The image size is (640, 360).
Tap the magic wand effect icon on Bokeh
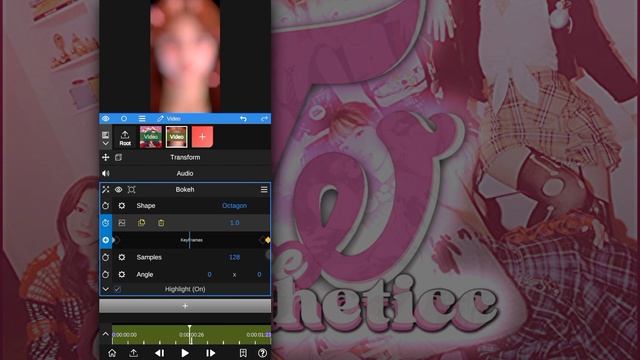click(106, 189)
